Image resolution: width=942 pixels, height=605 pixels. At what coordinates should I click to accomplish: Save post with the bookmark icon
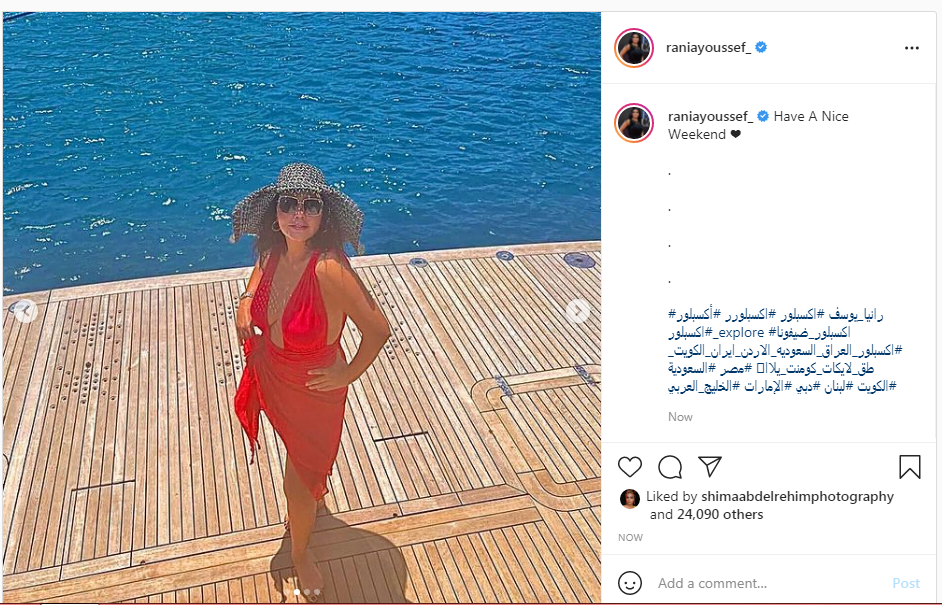click(910, 467)
